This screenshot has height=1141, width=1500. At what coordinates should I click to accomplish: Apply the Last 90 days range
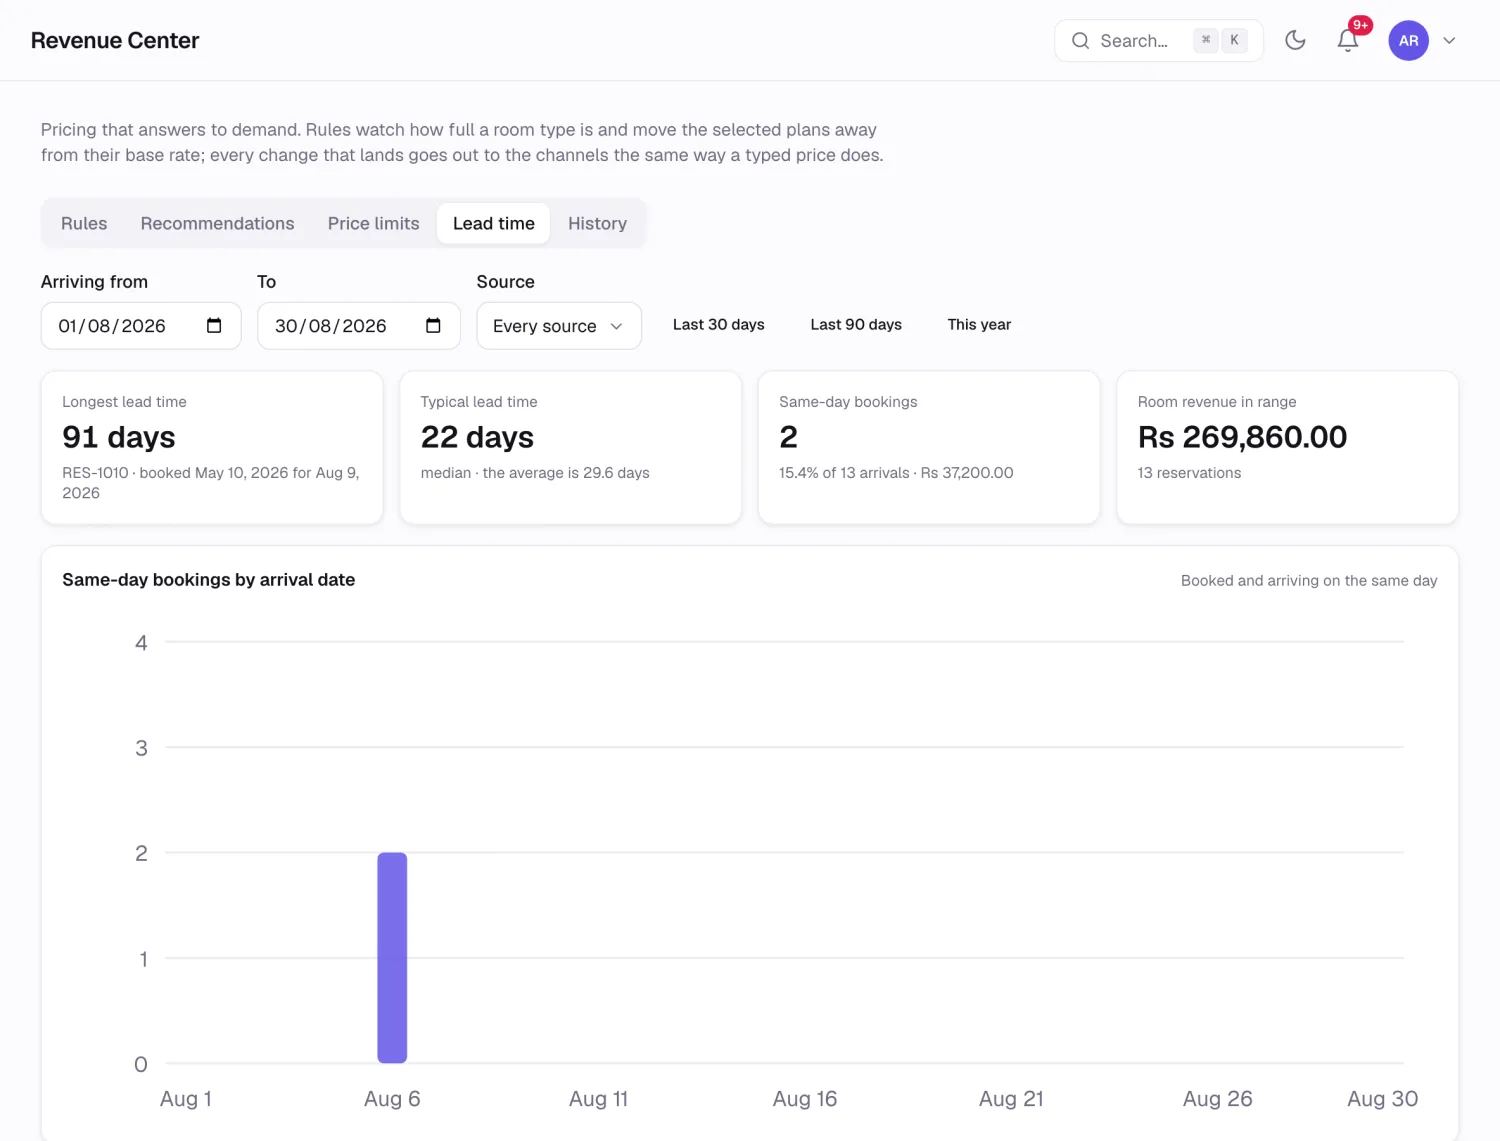pos(856,324)
